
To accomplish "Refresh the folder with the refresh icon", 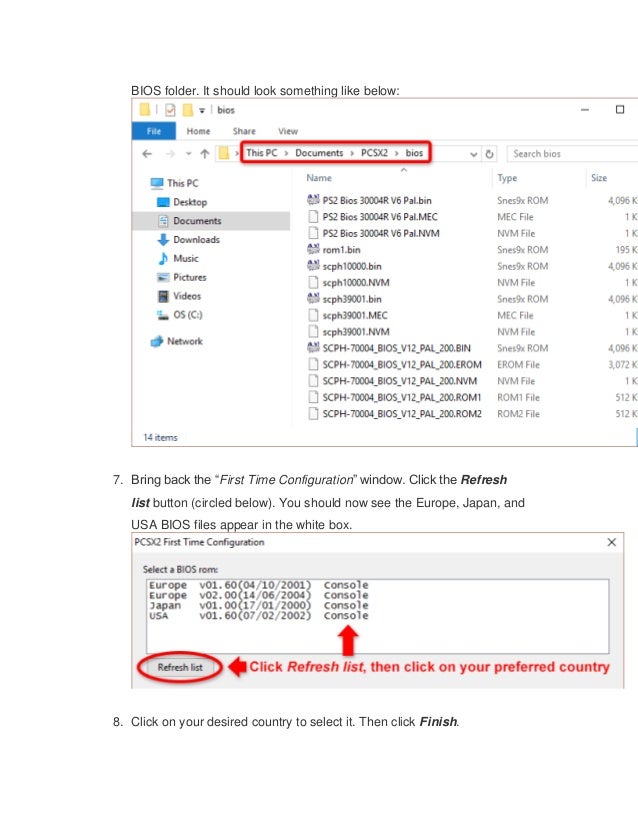I will pos(489,154).
